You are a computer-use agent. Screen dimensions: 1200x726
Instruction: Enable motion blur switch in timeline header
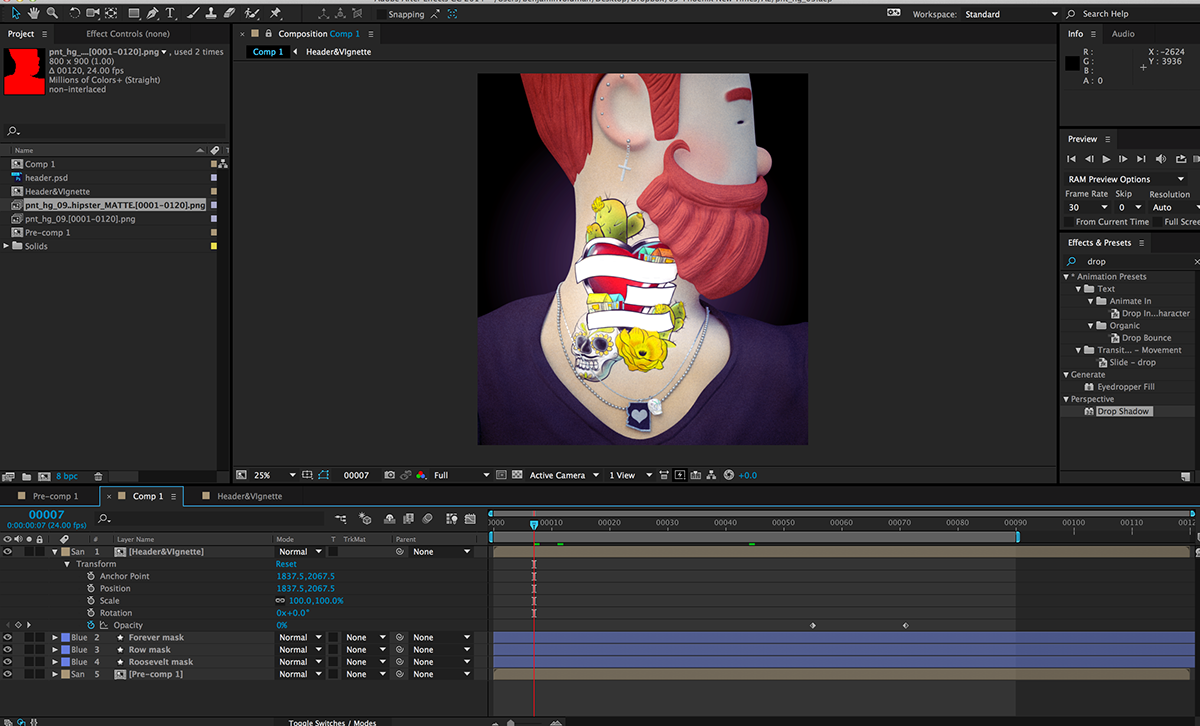click(427, 519)
